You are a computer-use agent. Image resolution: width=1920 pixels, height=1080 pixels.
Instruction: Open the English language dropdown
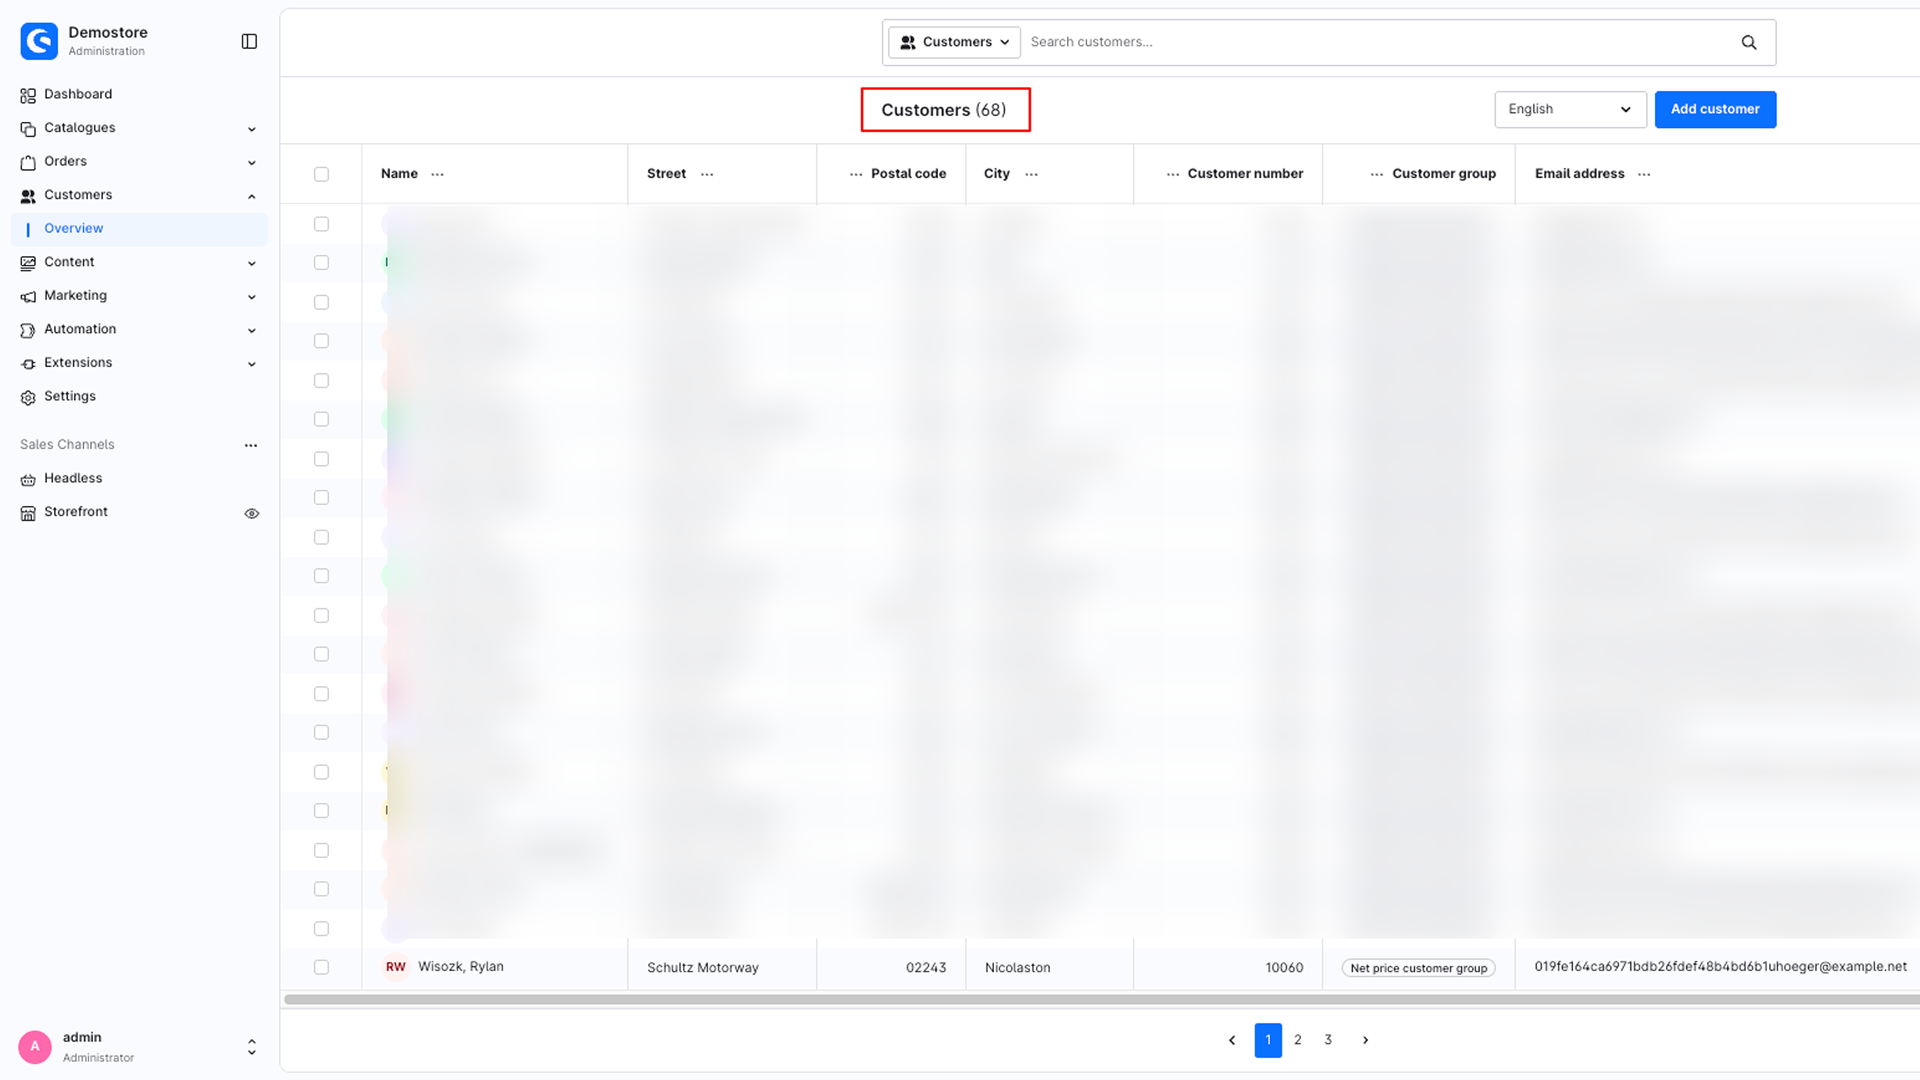pyautogui.click(x=1570, y=109)
